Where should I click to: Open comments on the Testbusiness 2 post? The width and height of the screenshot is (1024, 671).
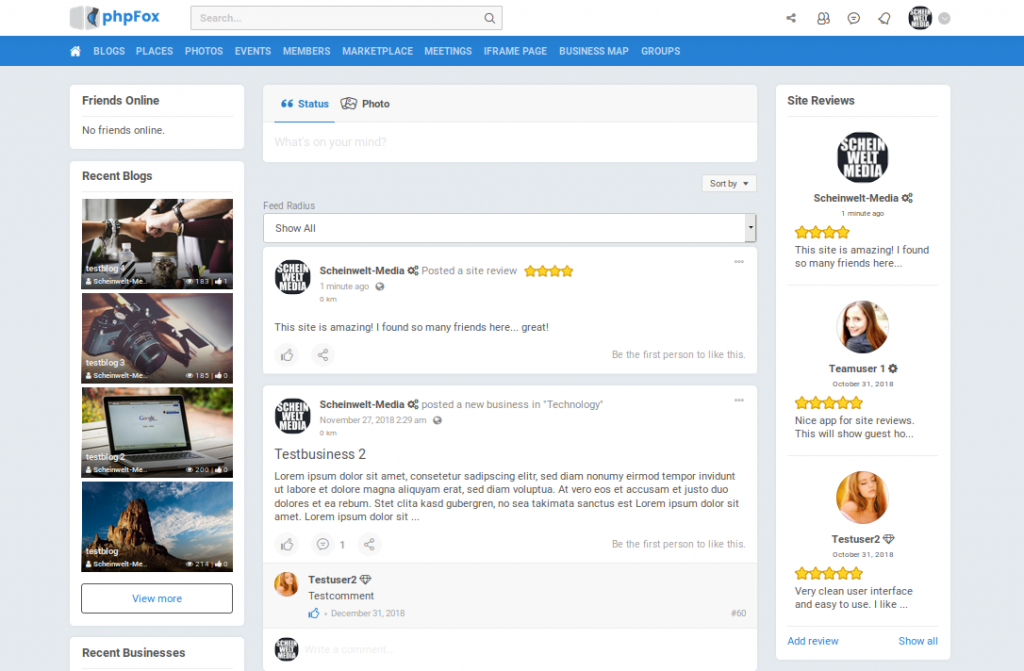[x=322, y=545]
